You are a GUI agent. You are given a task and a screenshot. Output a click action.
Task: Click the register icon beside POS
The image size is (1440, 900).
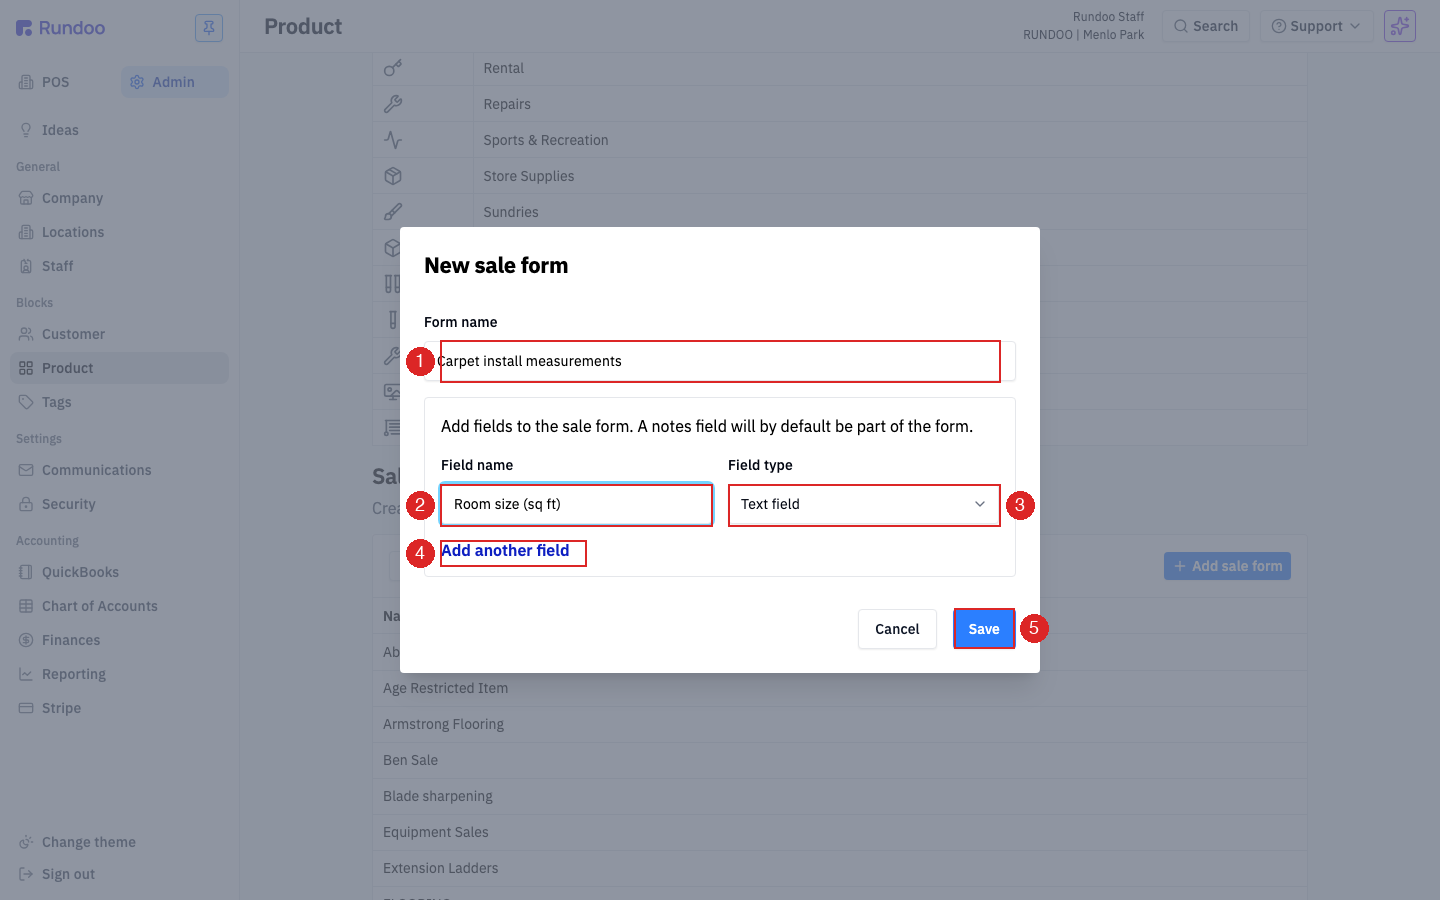coord(26,82)
